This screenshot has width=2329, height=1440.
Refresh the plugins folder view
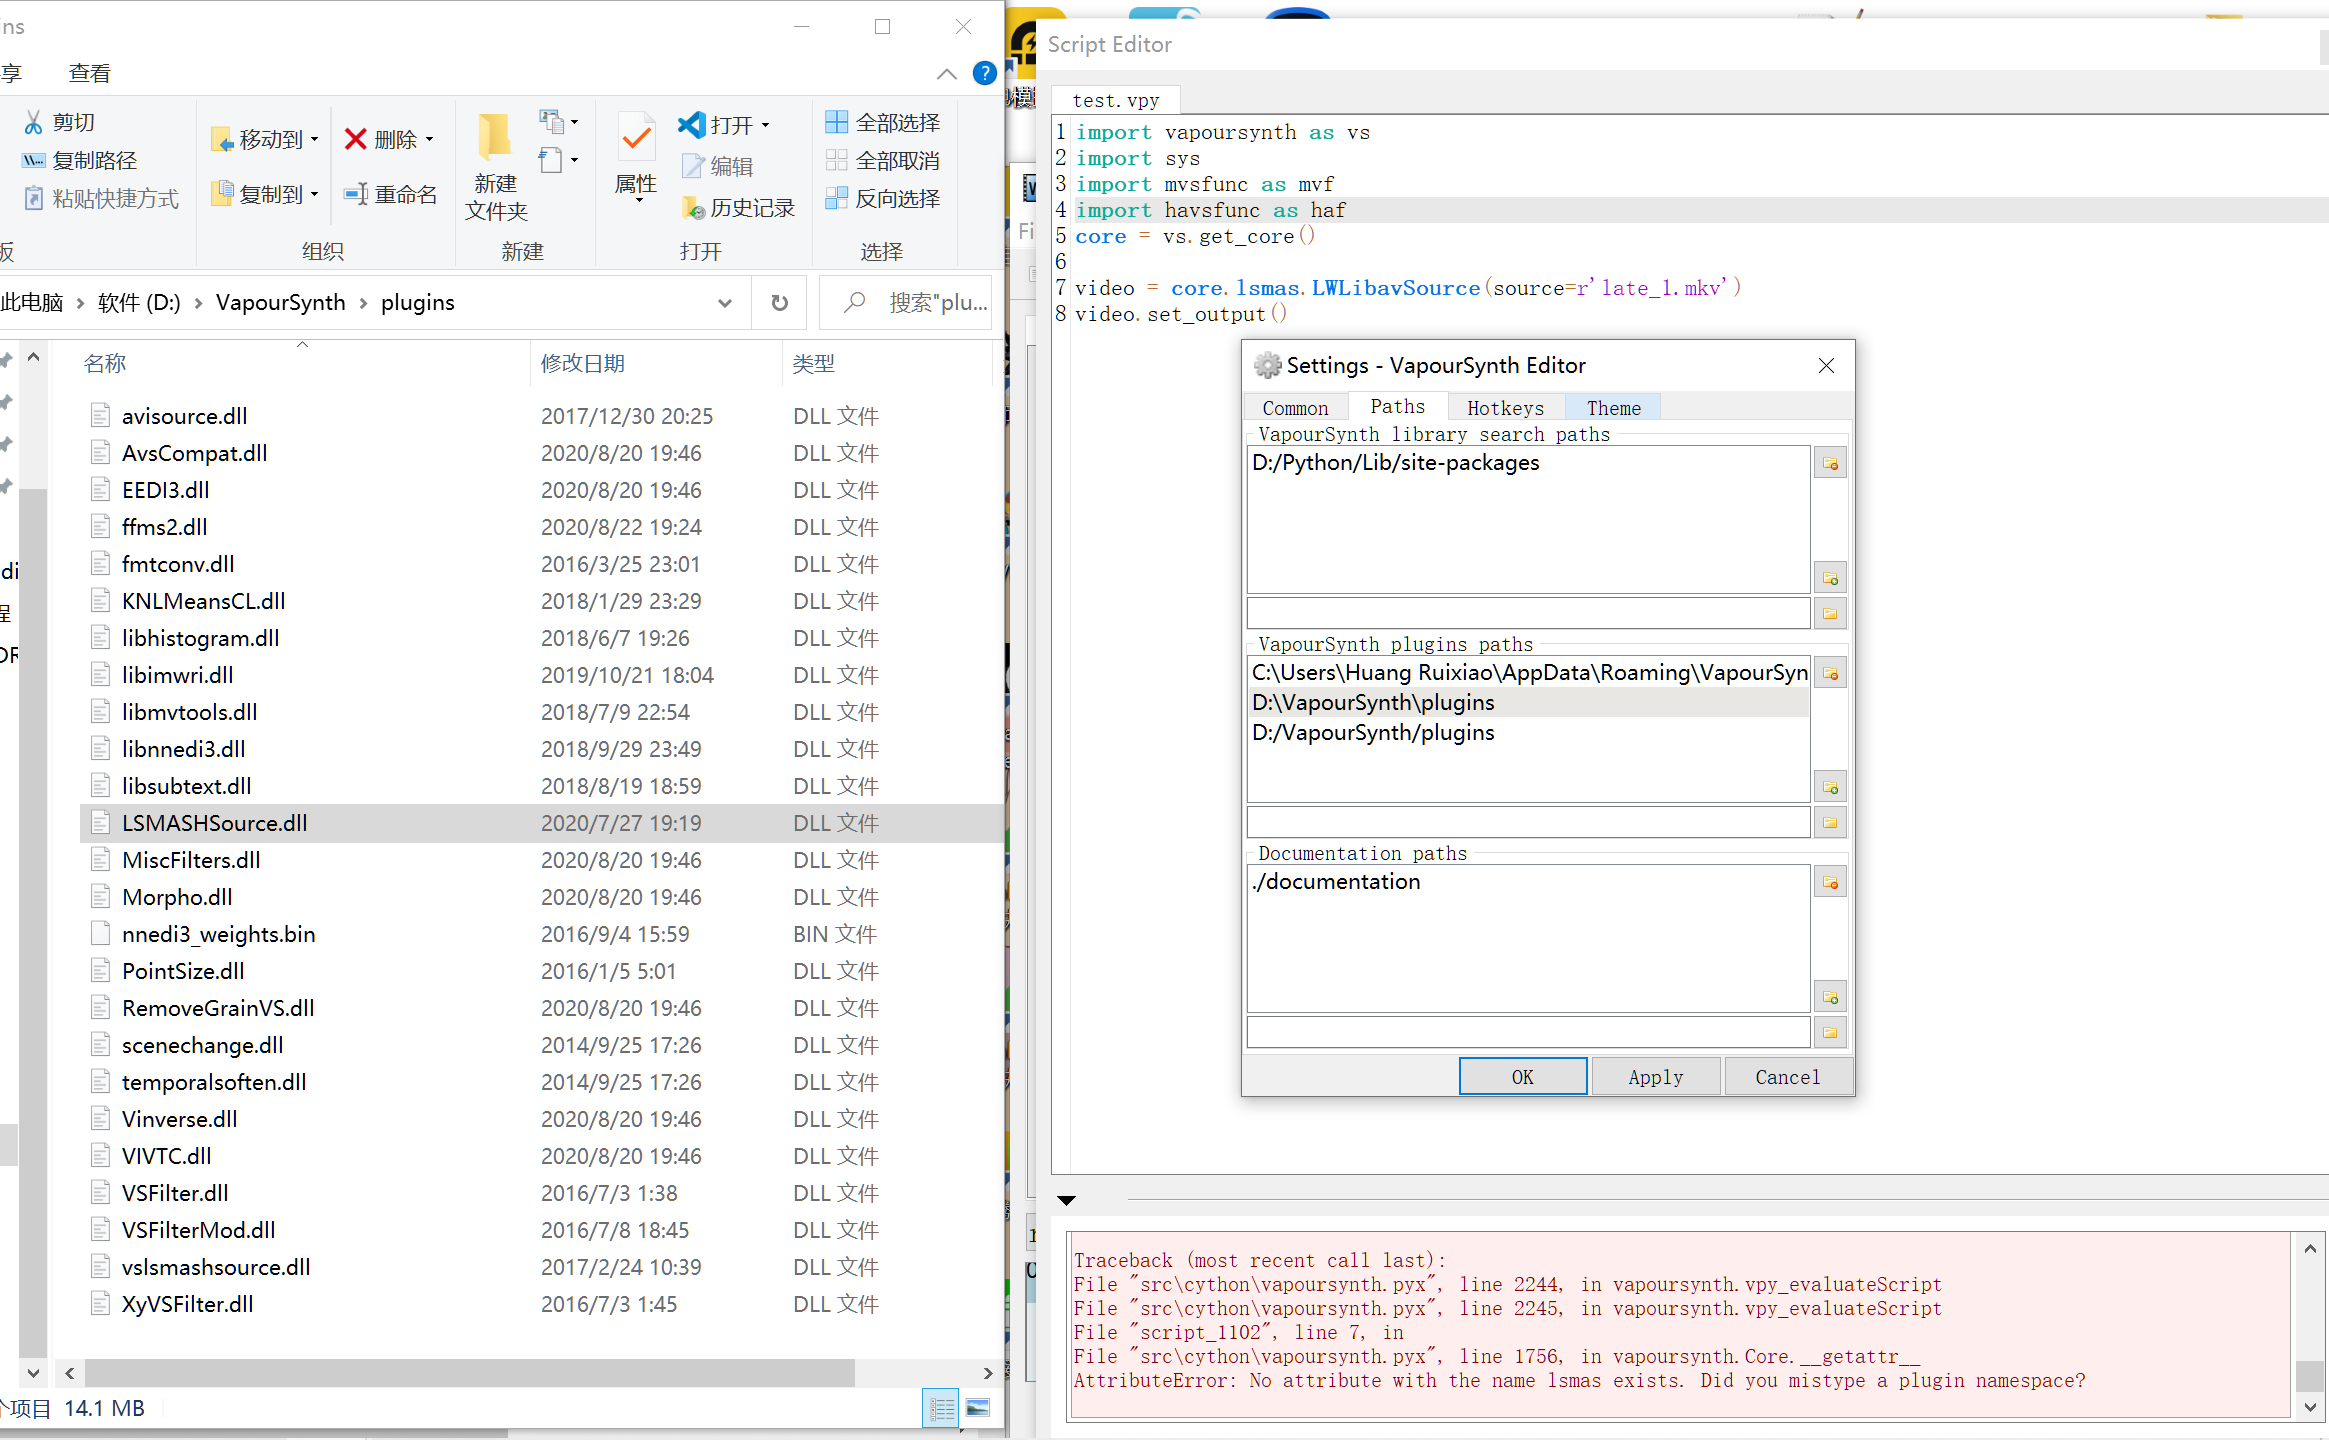point(780,302)
